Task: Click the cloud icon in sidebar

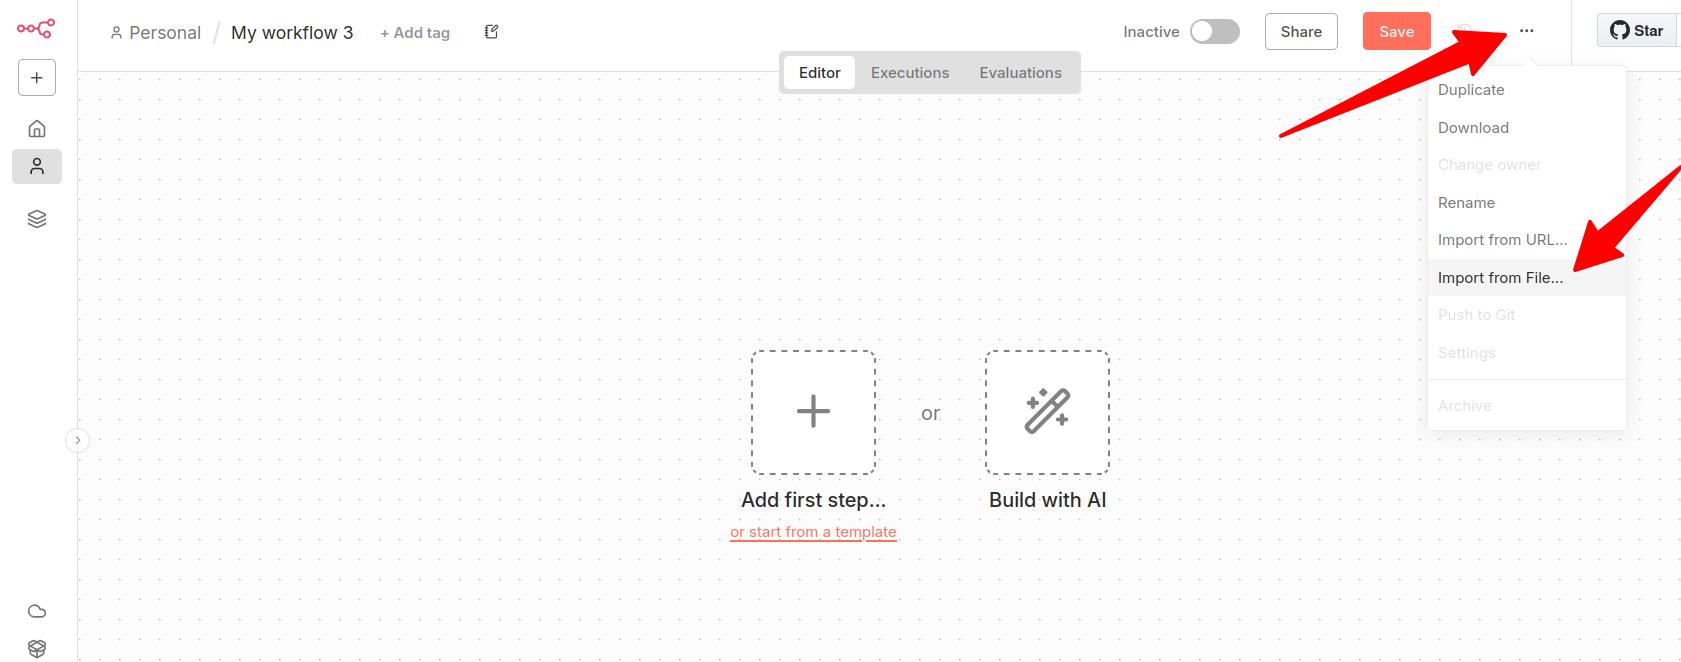Action: [x=37, y=611]
